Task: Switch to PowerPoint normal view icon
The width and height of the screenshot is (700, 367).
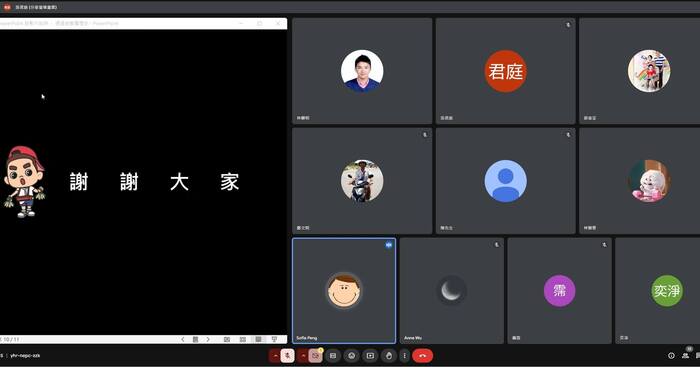Action: coord(227,339)
